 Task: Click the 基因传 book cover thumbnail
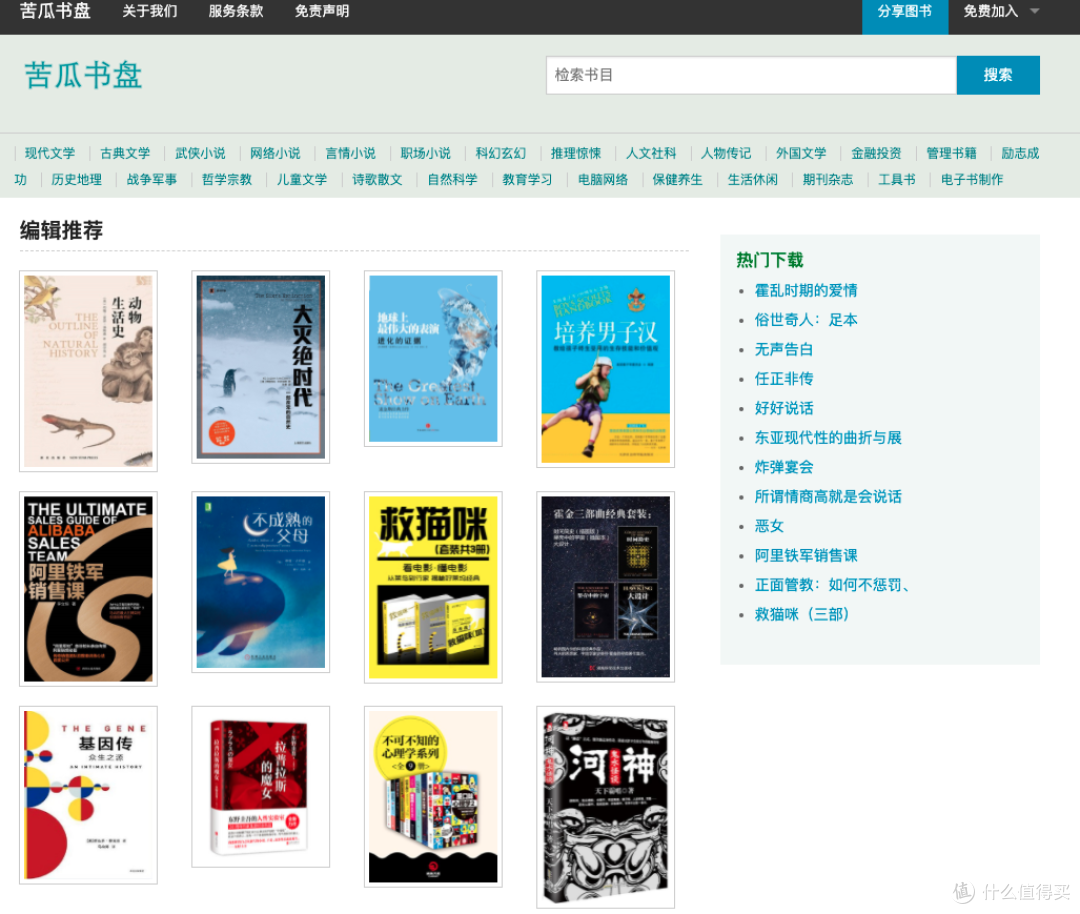87,794
